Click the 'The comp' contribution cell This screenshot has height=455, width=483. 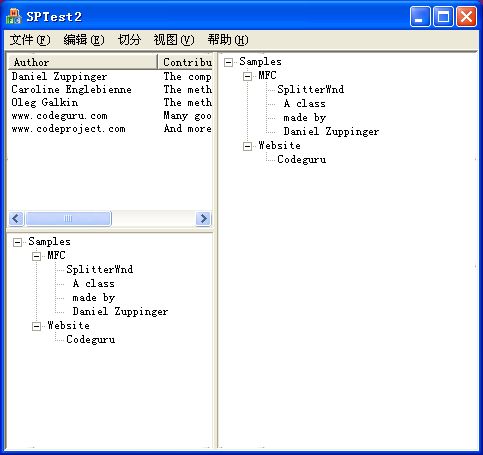pos(187,77)
